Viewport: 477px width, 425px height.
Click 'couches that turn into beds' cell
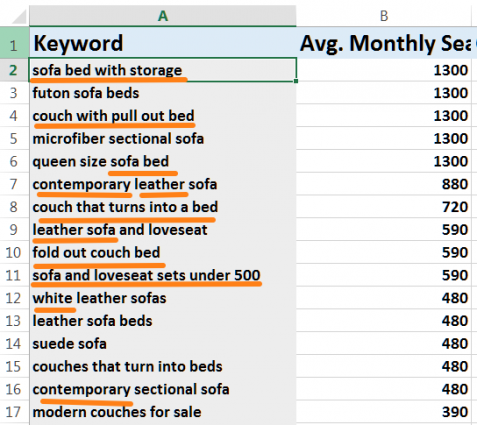pyautogui.click(x=163, y=366)
